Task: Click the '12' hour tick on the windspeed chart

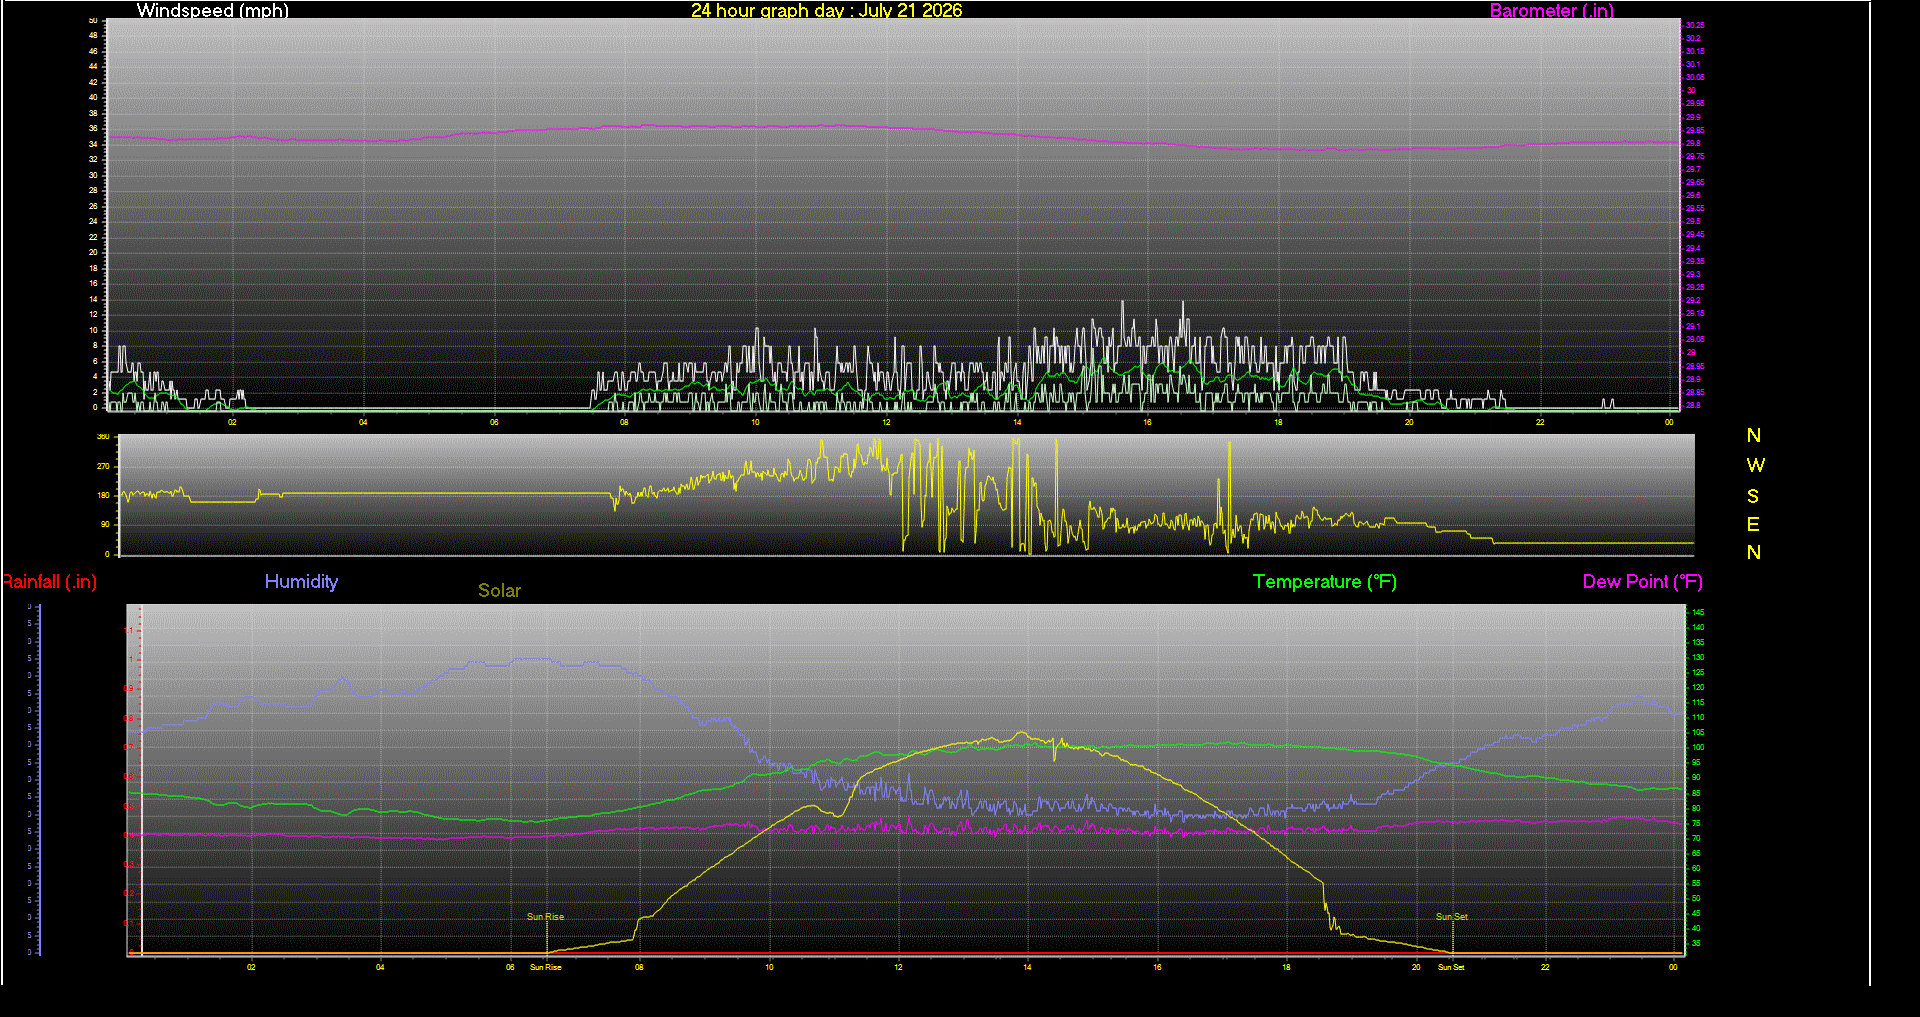Action: 886,422
